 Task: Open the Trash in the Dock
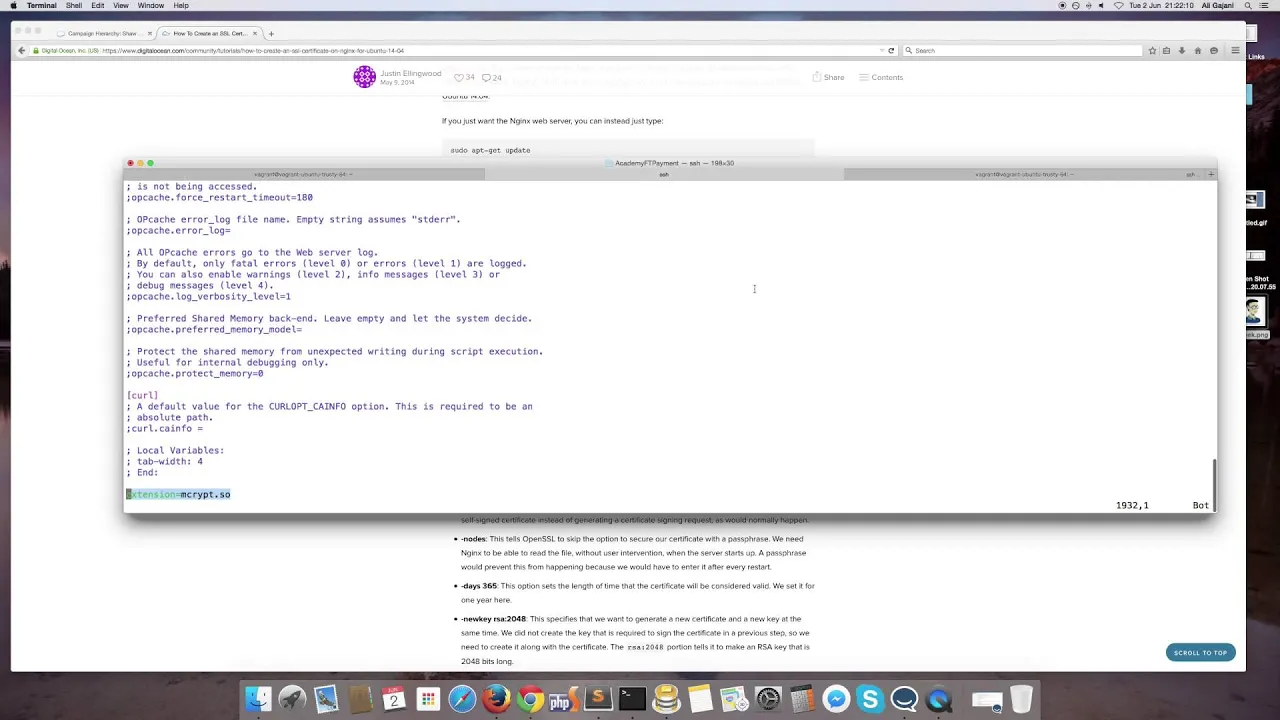tap(1021, 699)
